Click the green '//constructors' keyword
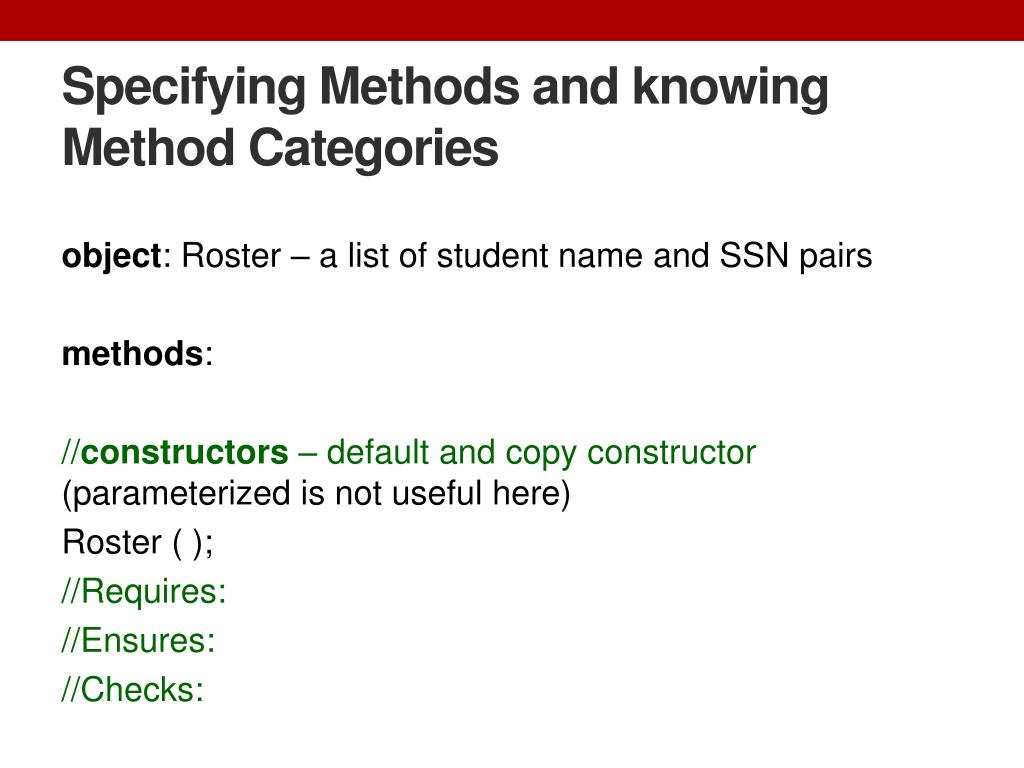 click(x=175, y=453)
